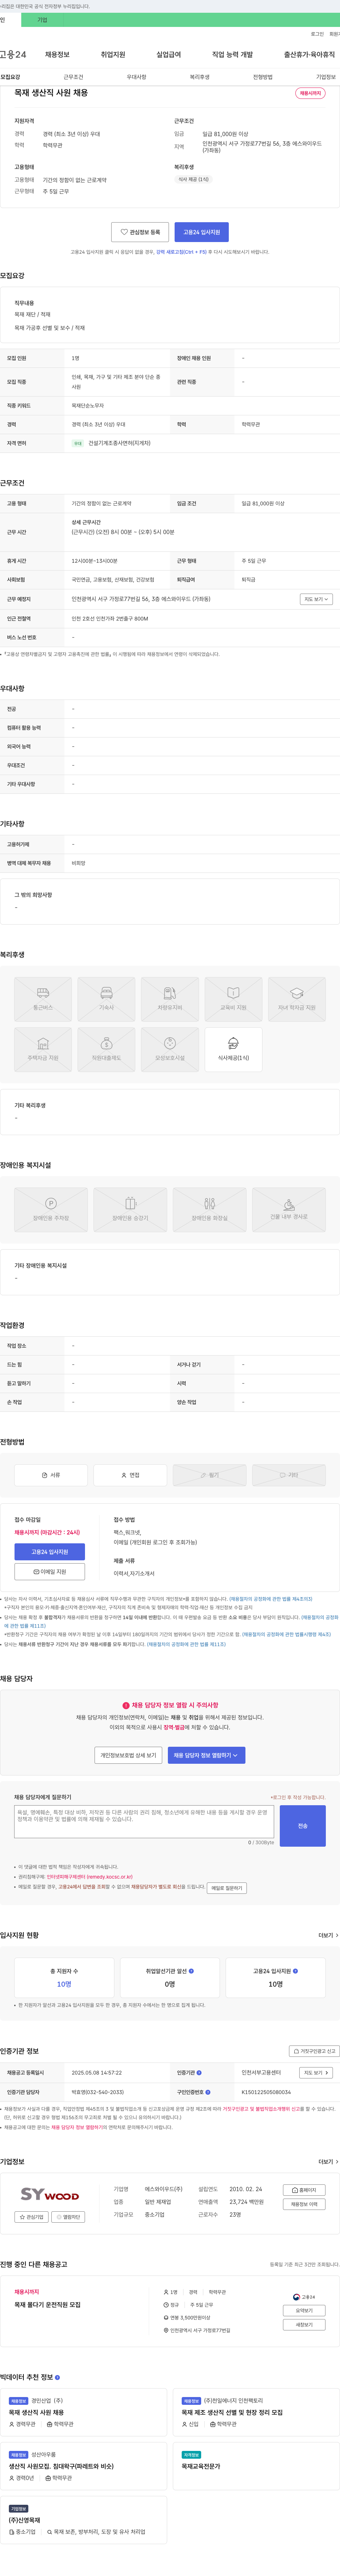Click the blue 전송 button
The height and width of the screenshot is (2576, 340).
click(303, 1826)
